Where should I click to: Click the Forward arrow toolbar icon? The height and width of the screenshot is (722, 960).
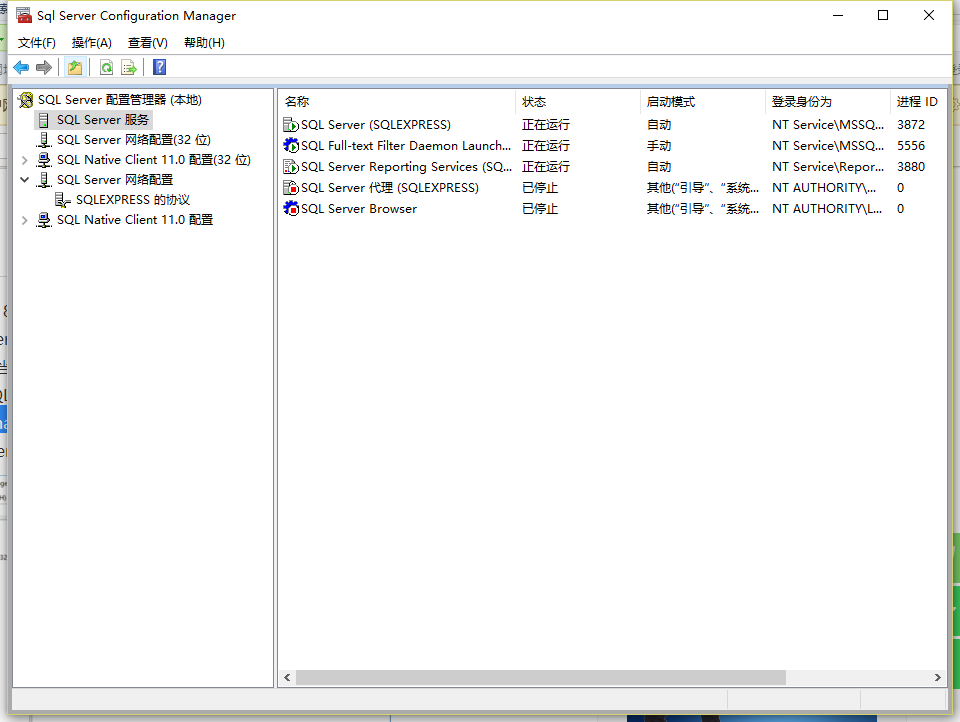pyautogui.click(x=43, y=67)
